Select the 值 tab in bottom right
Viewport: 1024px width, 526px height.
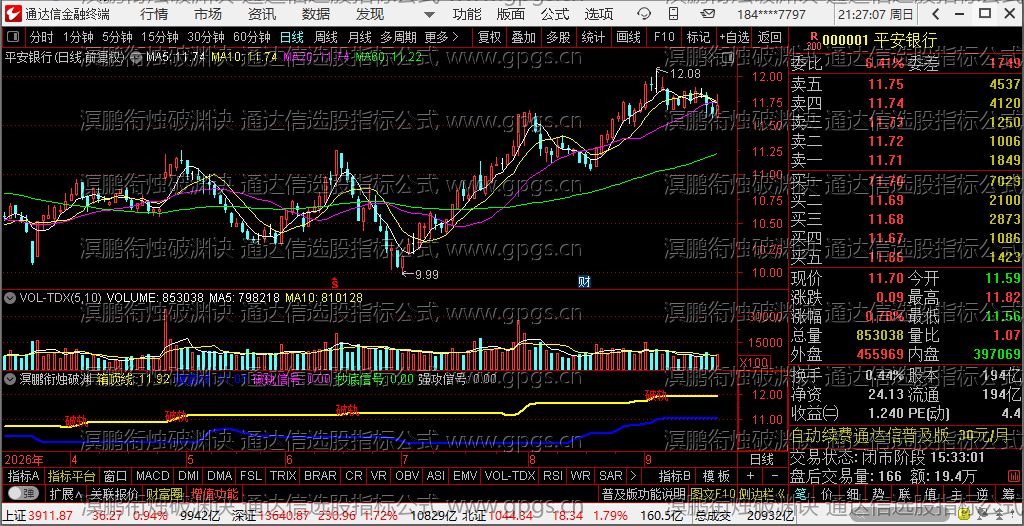[930, 493]
